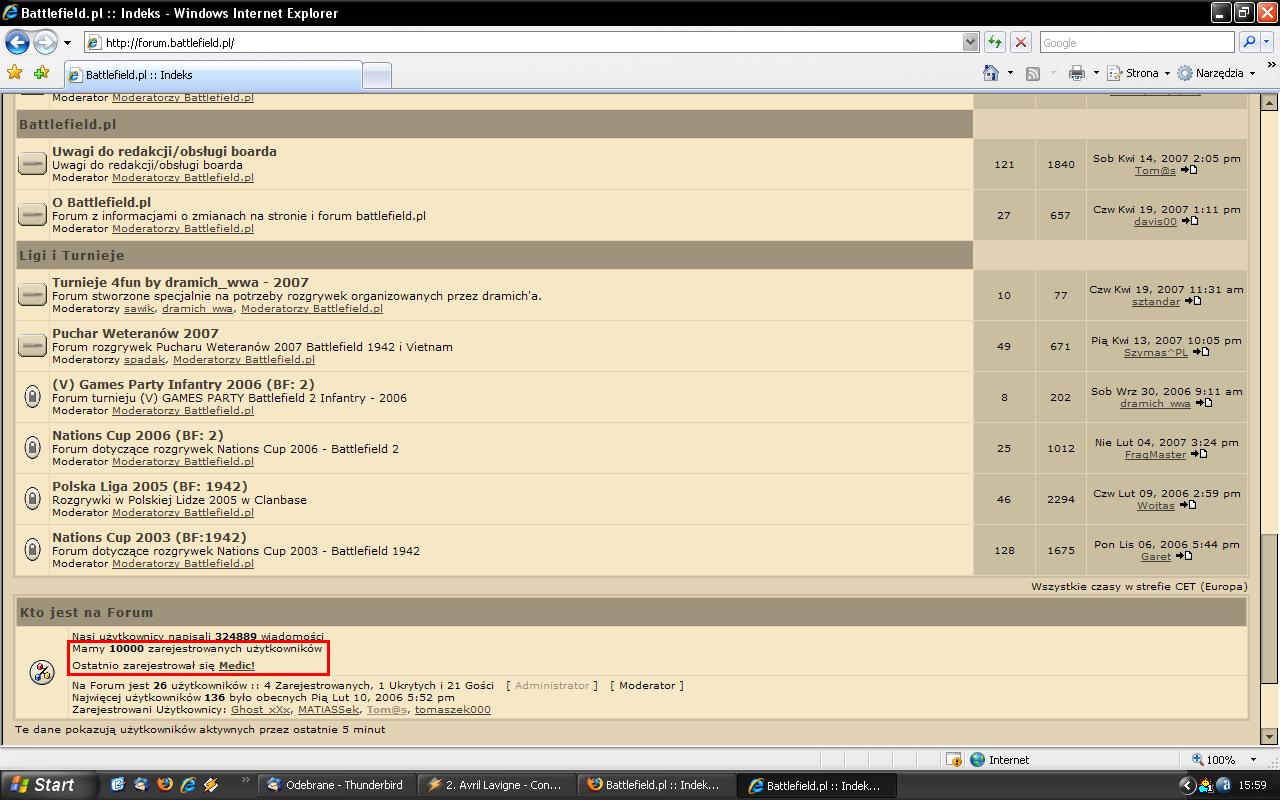
Task: Open the Windows Start menu
Action: pos(48,785)
